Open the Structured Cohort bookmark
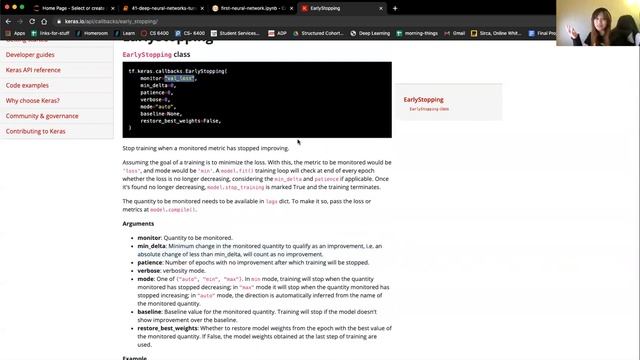The image size is (640, 360). [318, 33]
